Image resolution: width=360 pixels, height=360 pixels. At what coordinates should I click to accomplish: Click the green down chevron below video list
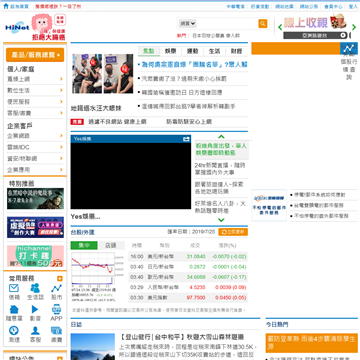[221, 220]
